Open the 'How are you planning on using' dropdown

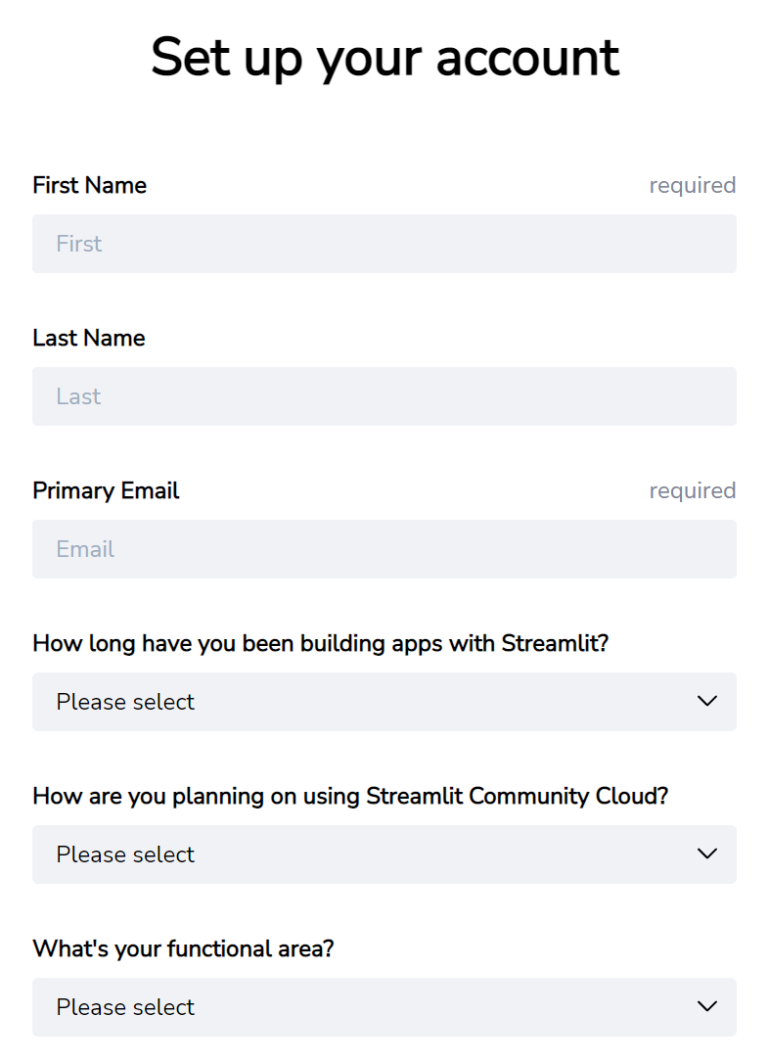[x=384, y=854]
